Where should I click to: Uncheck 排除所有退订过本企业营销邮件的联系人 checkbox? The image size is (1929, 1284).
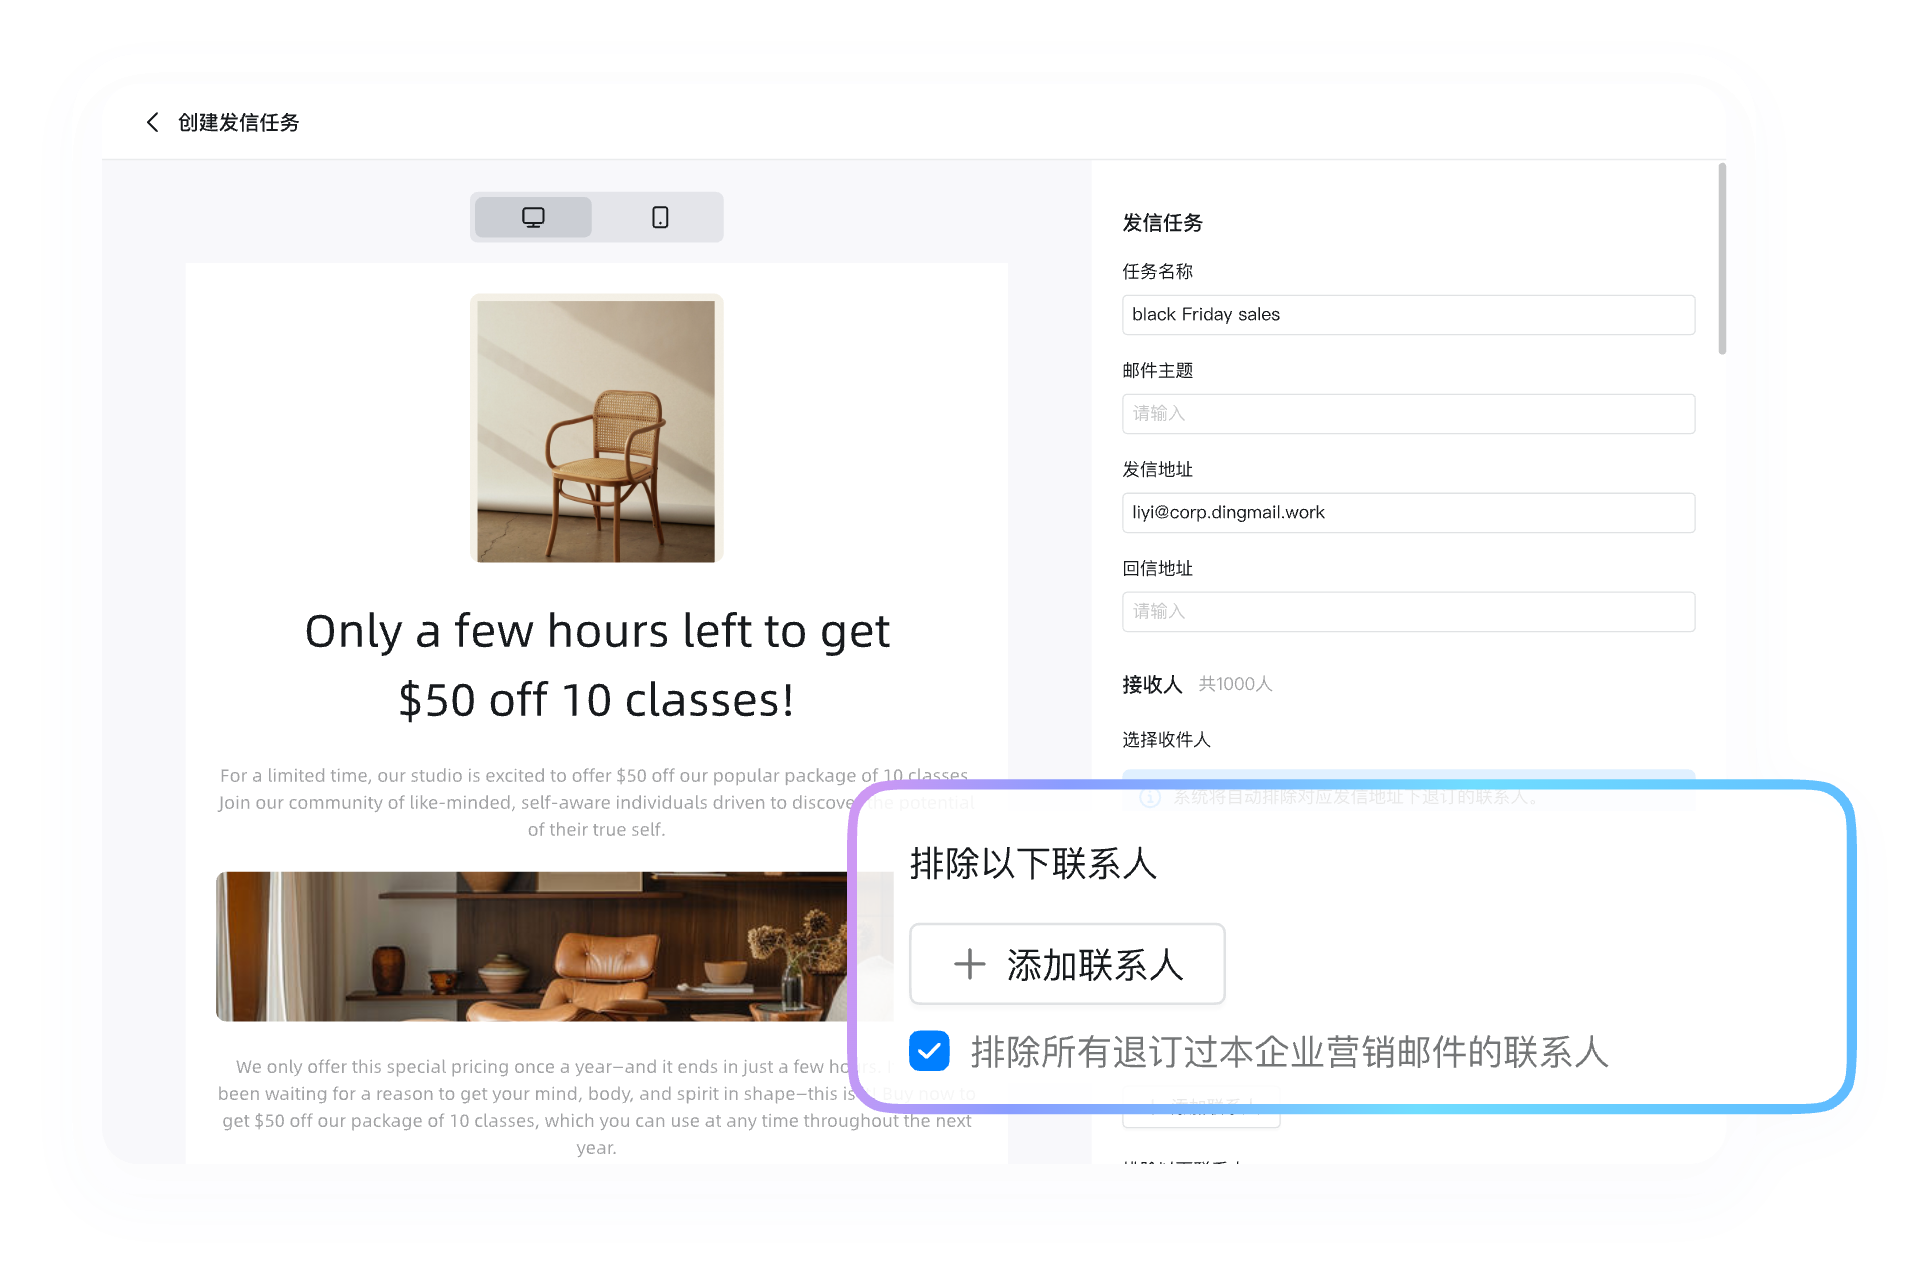point(929,1051)
